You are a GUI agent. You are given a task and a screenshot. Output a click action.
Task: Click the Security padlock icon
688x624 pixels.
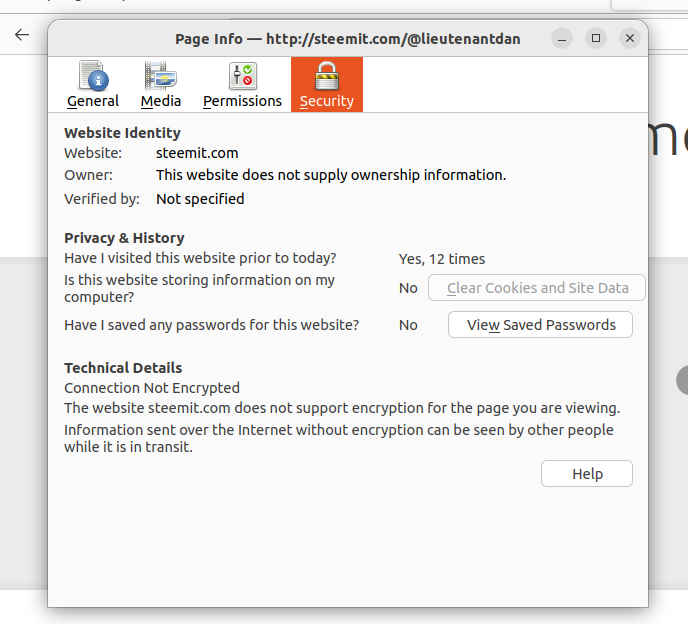[327, 76]
